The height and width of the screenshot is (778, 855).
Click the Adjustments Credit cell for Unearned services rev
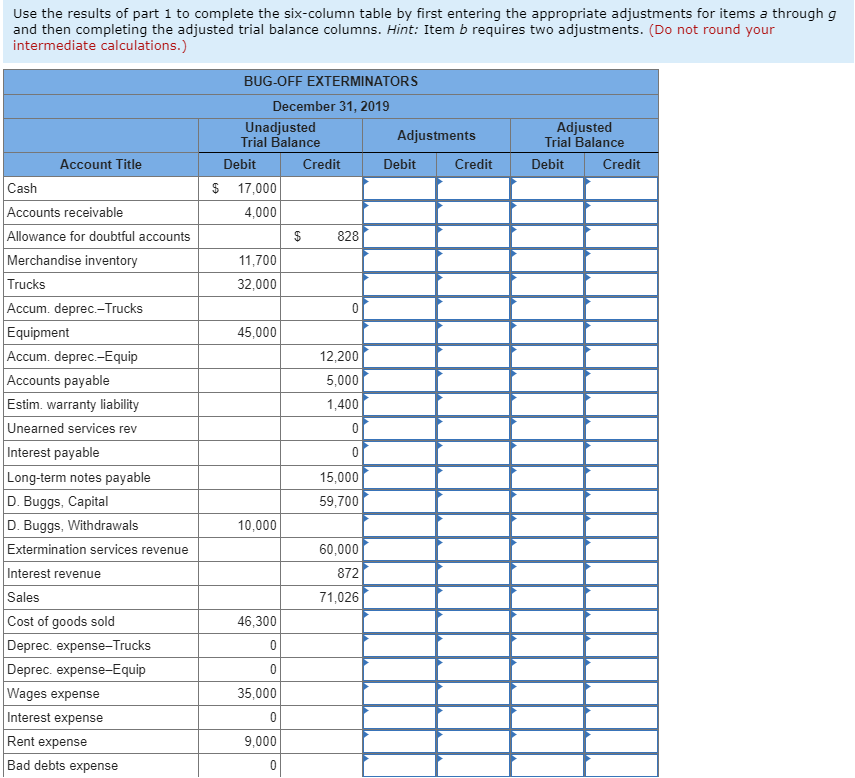click(473, 428)
